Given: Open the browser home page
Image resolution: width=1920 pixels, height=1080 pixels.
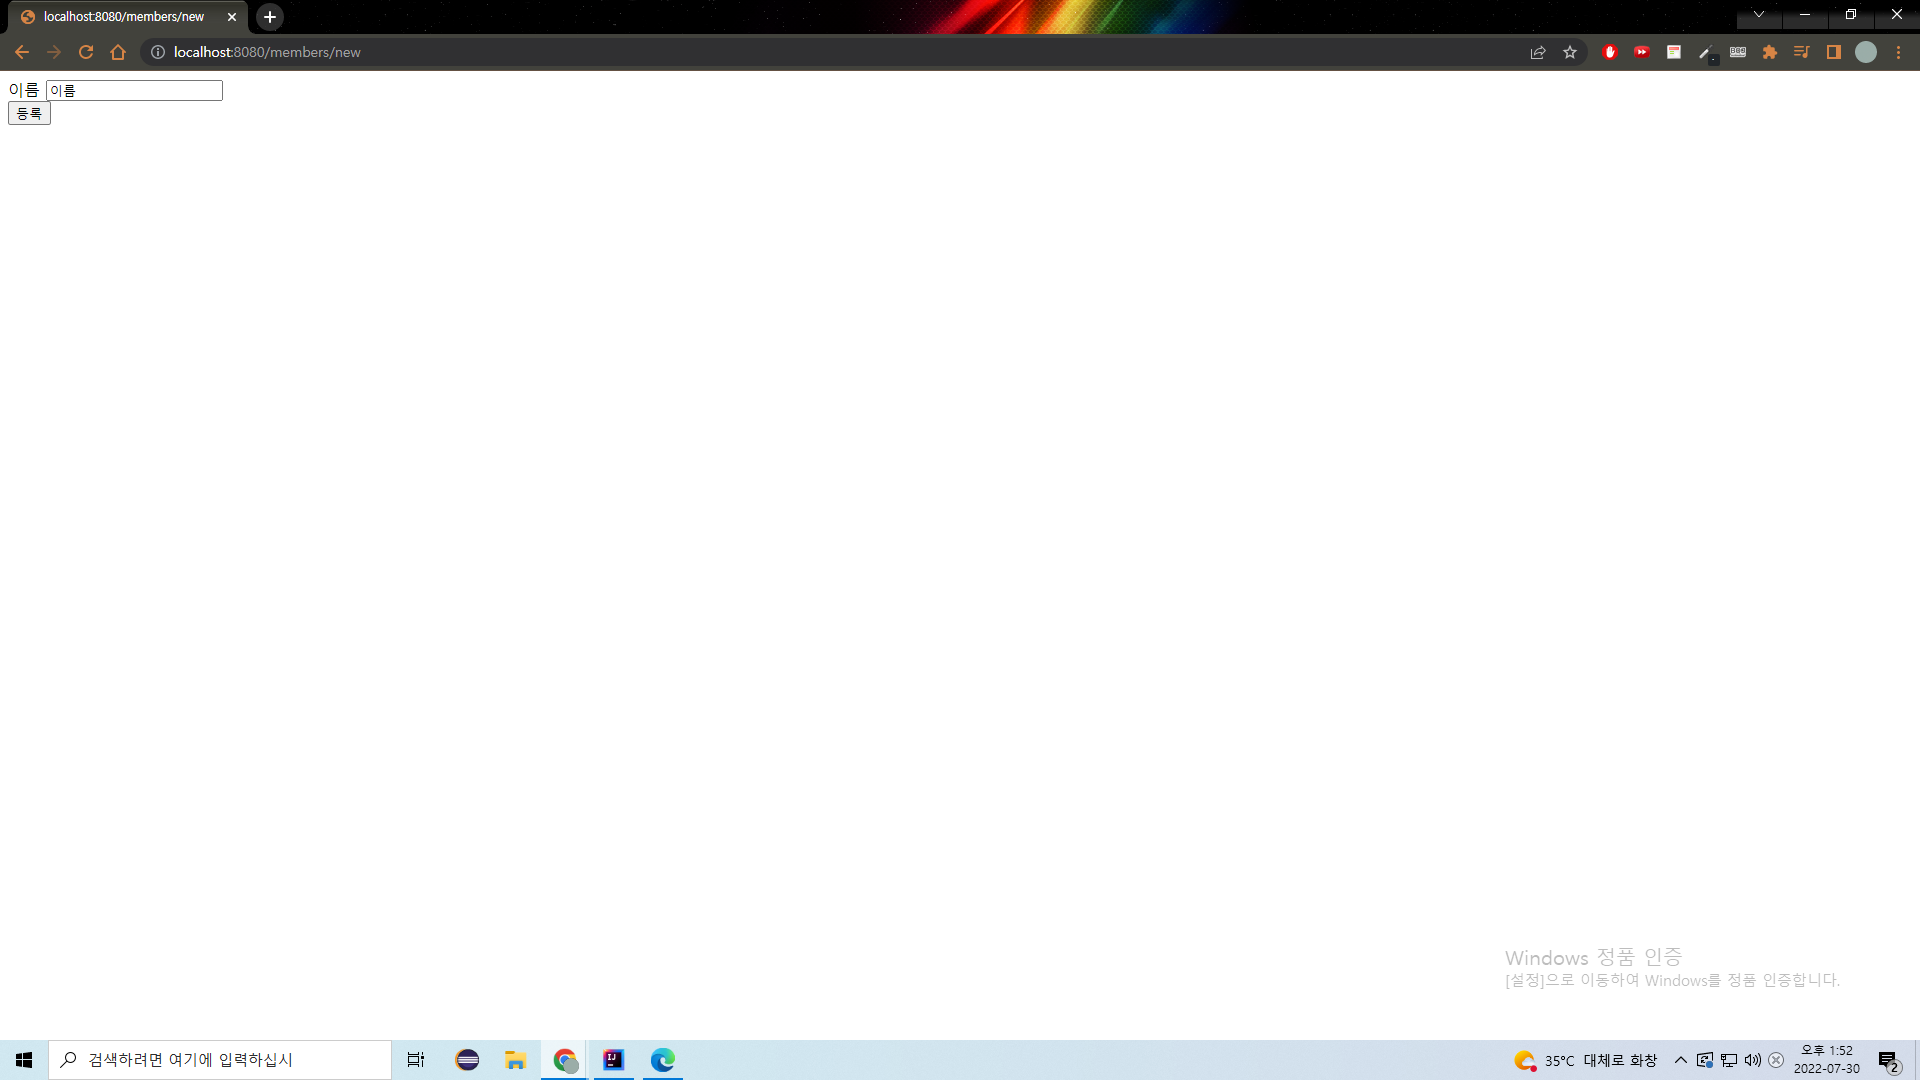Looking at the screenshot, I should (x=118, y=52).
